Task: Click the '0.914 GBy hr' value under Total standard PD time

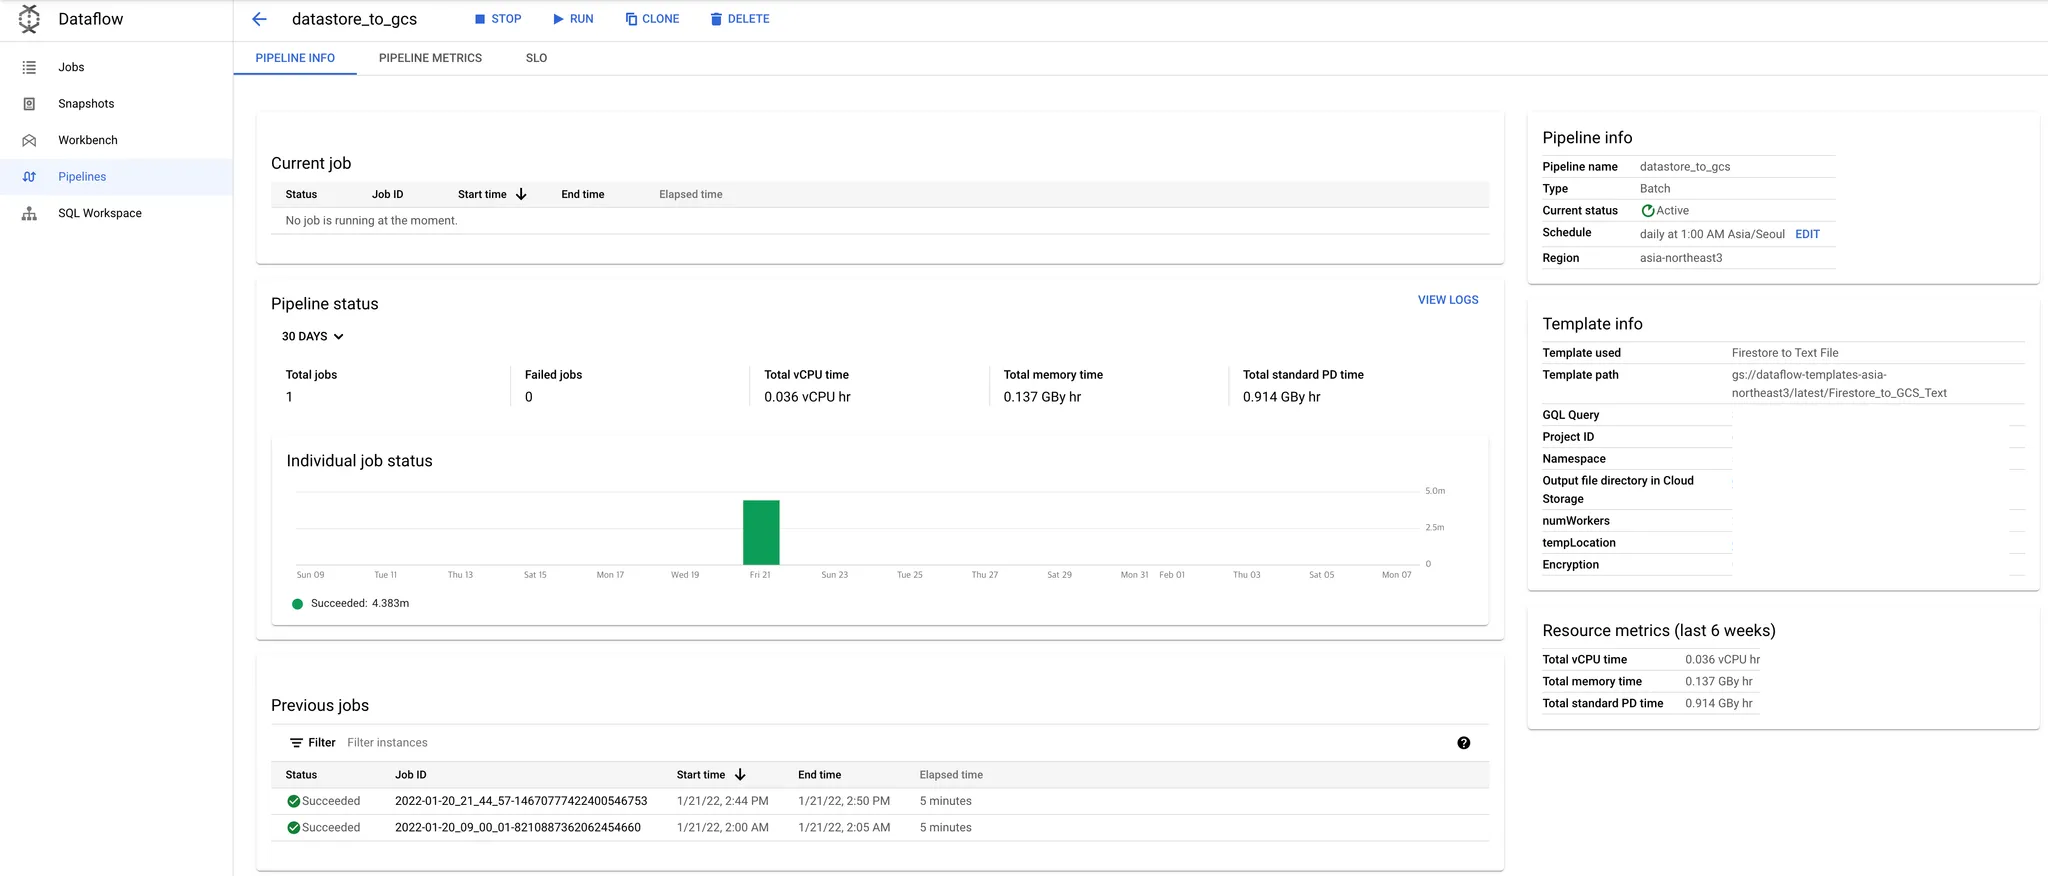Action: coord(1281,397)
